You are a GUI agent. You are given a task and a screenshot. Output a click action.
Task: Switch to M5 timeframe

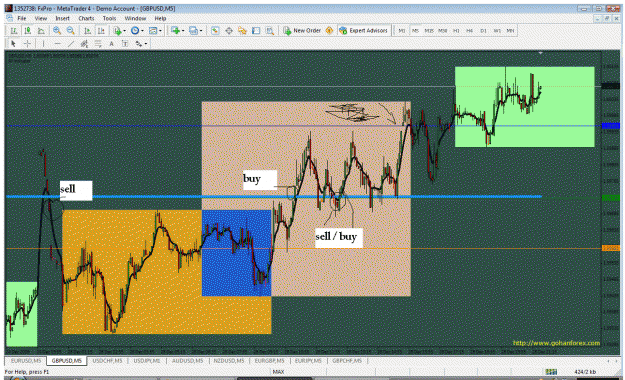pos(415,31)
